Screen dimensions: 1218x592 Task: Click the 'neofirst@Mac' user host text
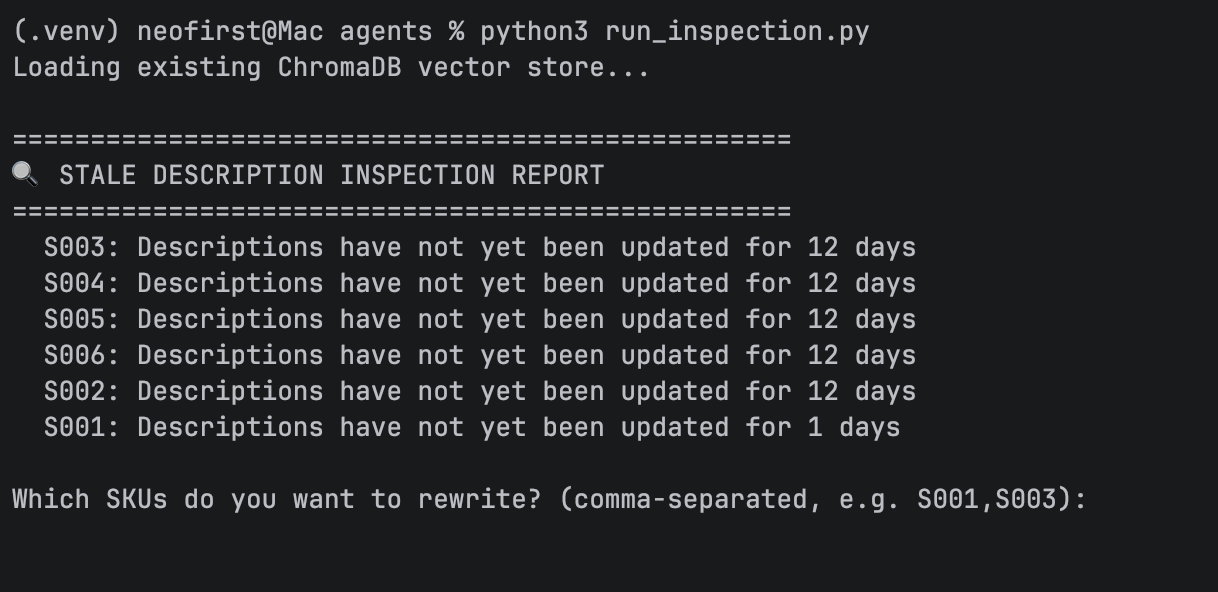click(x=230, y=32)
